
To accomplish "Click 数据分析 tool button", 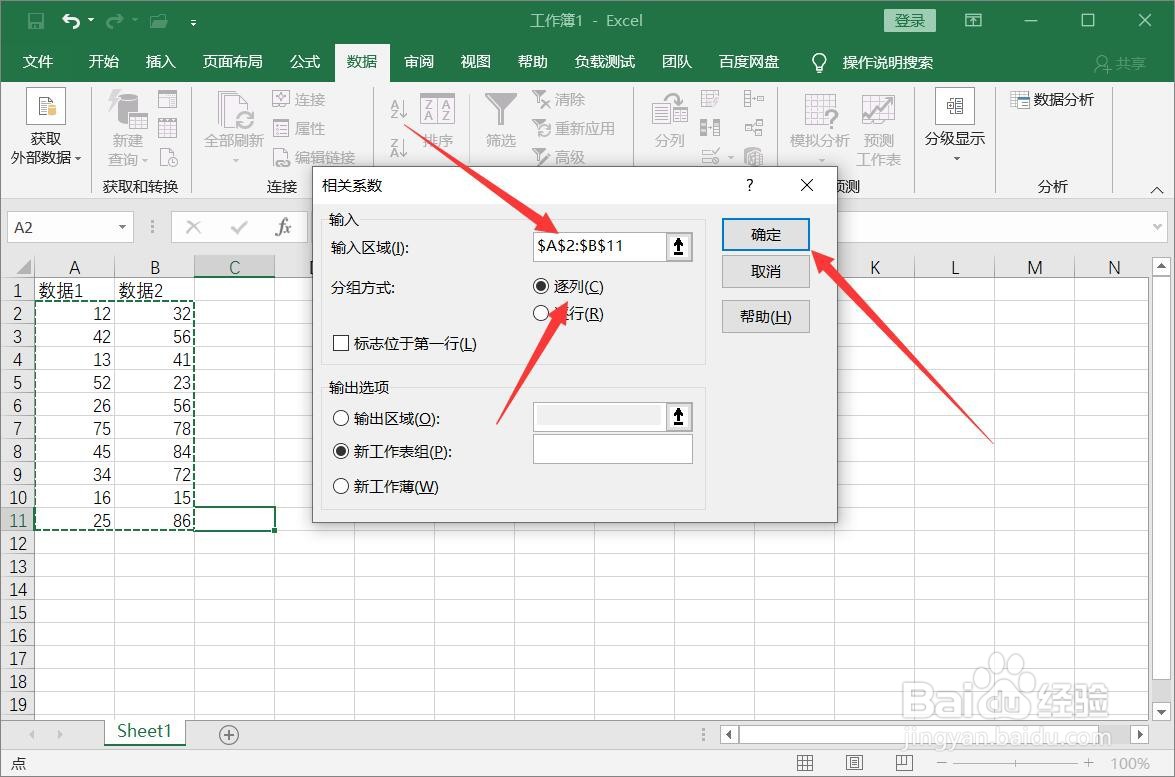I will 1052,100.
